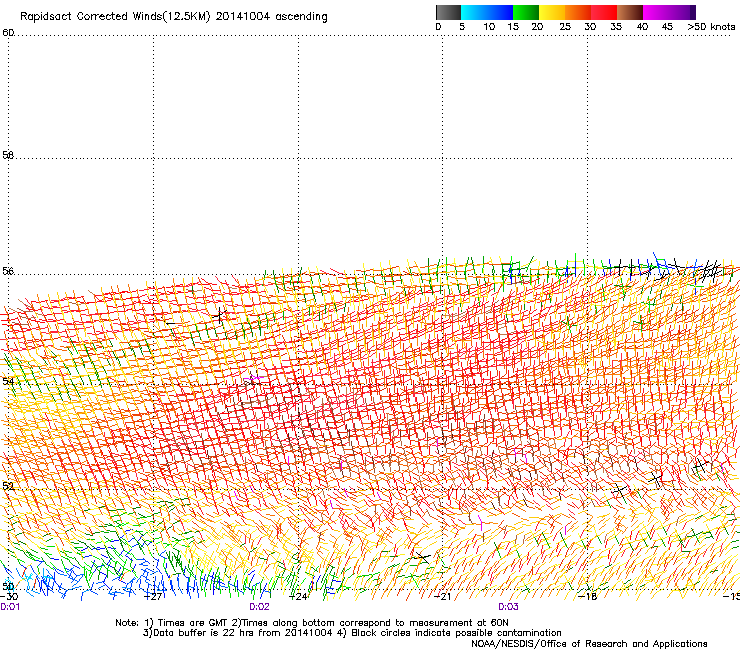Click the NOAA/NESDIS Office of Research credit
The height and width of the screenshot is (650, 740).
(589, 644)
